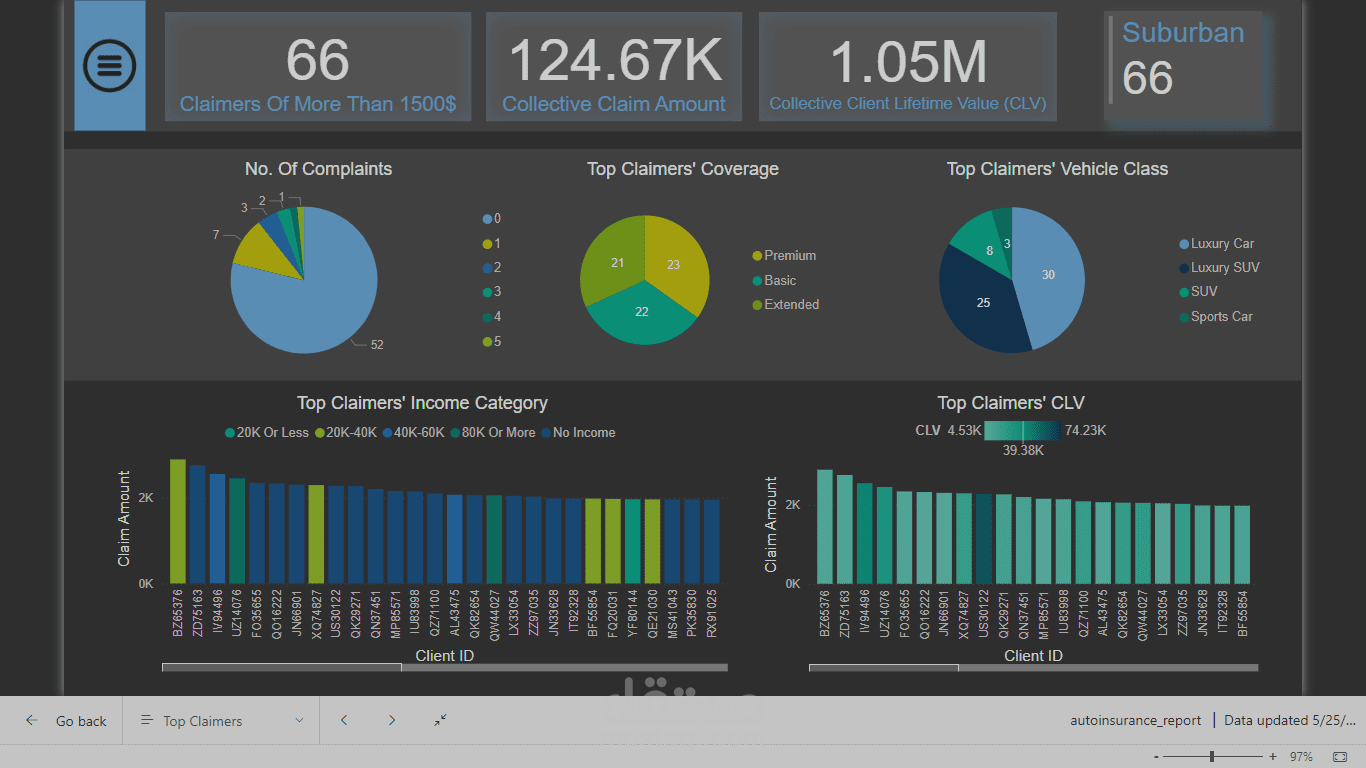
Task: Click the fit to page icon
Action: pos(1340,757)
